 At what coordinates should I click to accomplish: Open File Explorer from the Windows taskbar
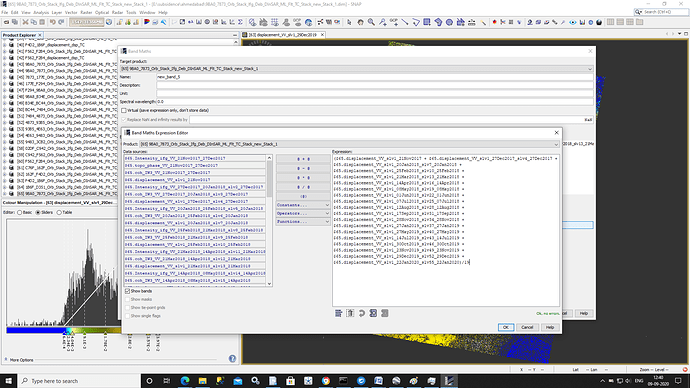tap(202, 381)
